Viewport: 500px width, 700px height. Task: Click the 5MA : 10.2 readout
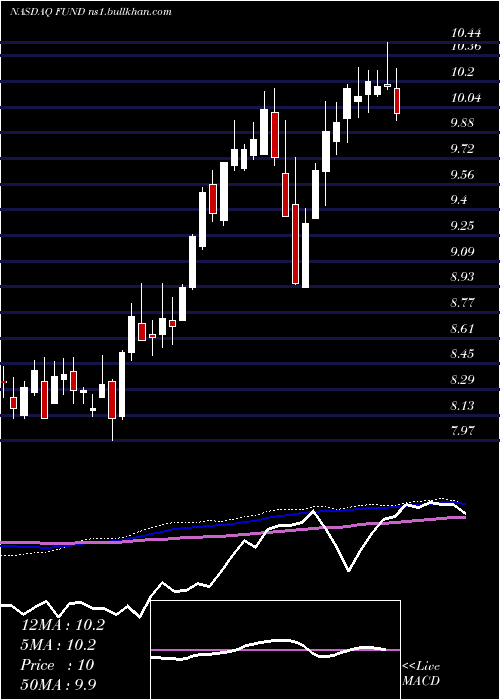59,645
